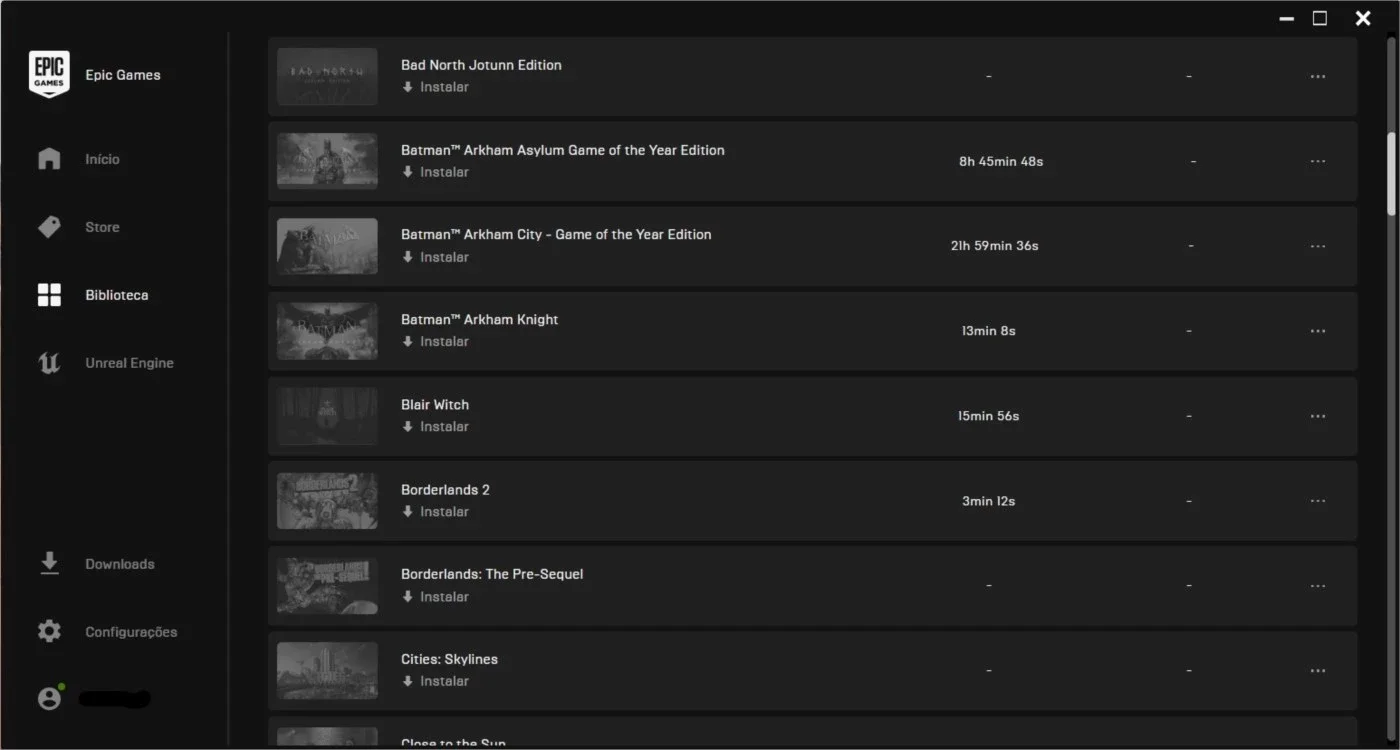The width and height of the screenshot is (1400, 750).
Task: Click title Batman Arkham Asylum Game of the Year Edition
Action: coord(563,150)
